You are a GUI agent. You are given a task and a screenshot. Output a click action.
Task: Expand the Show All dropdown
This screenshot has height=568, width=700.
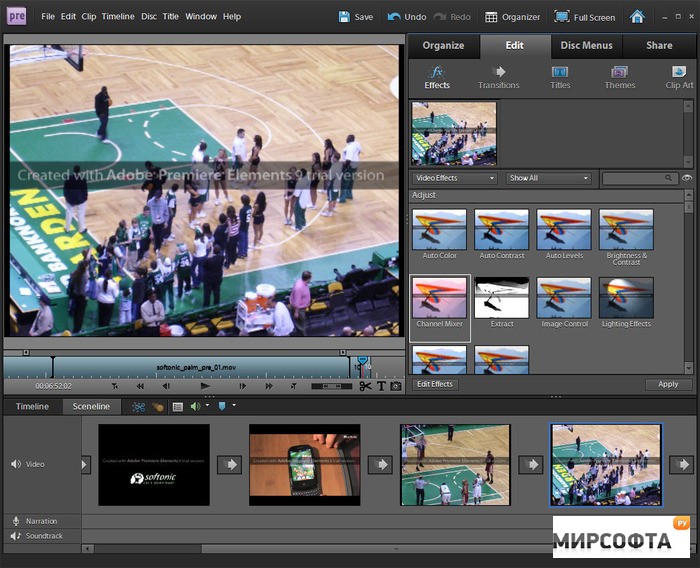(x=549, y=178)
